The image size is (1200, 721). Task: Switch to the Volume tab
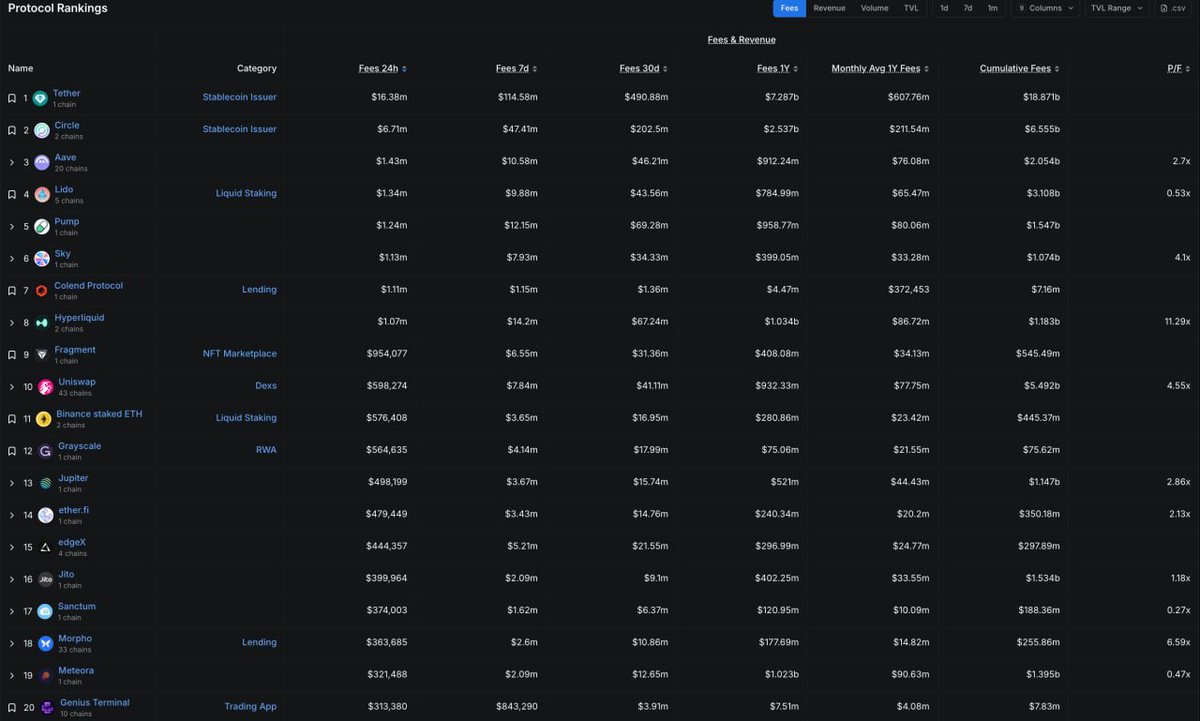tap(874, 8)
